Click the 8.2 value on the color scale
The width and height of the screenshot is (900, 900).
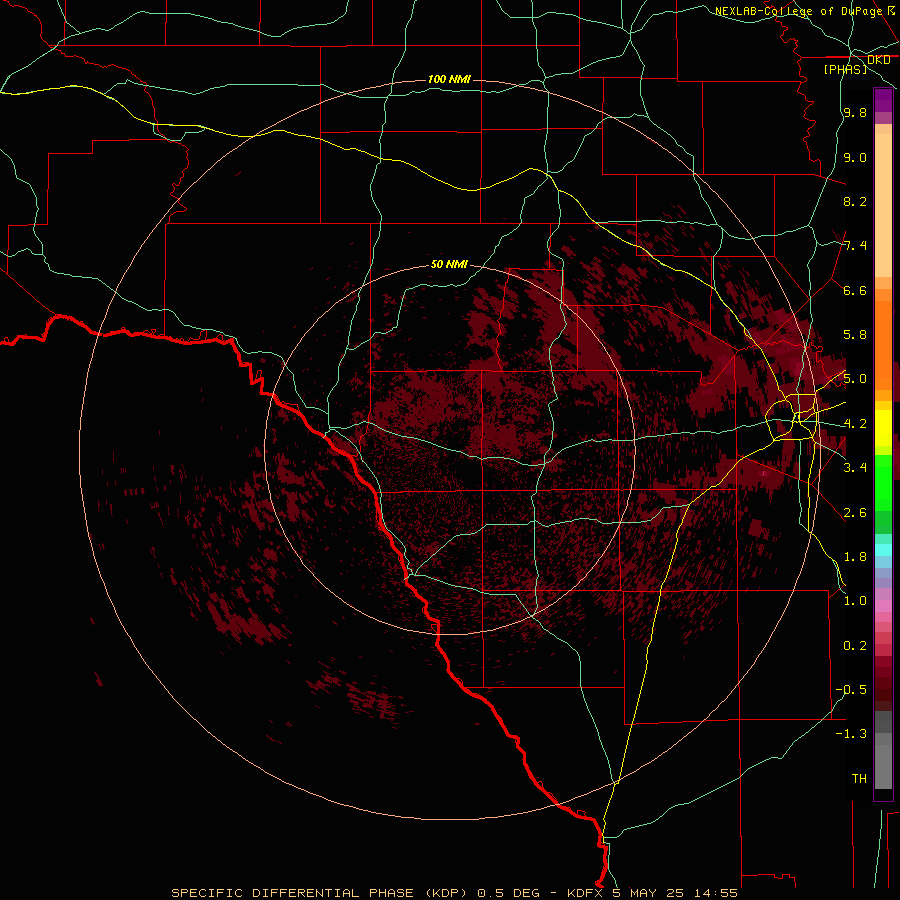855,201
